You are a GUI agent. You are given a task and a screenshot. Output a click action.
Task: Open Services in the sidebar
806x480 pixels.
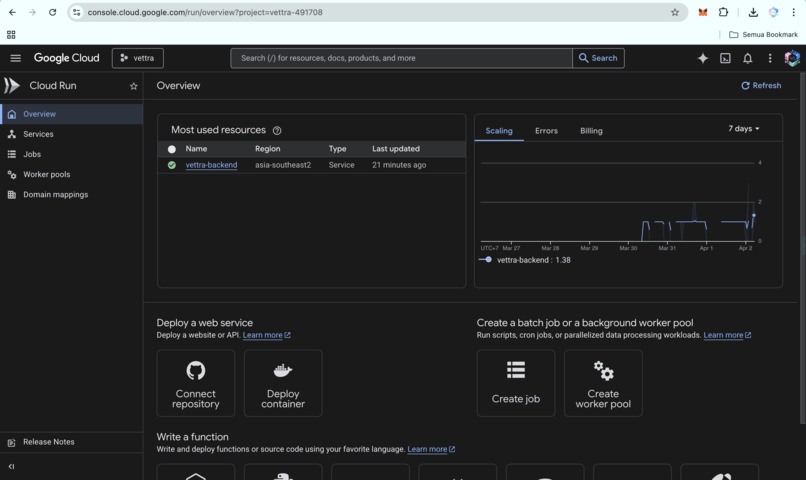(x=71, y=134)
